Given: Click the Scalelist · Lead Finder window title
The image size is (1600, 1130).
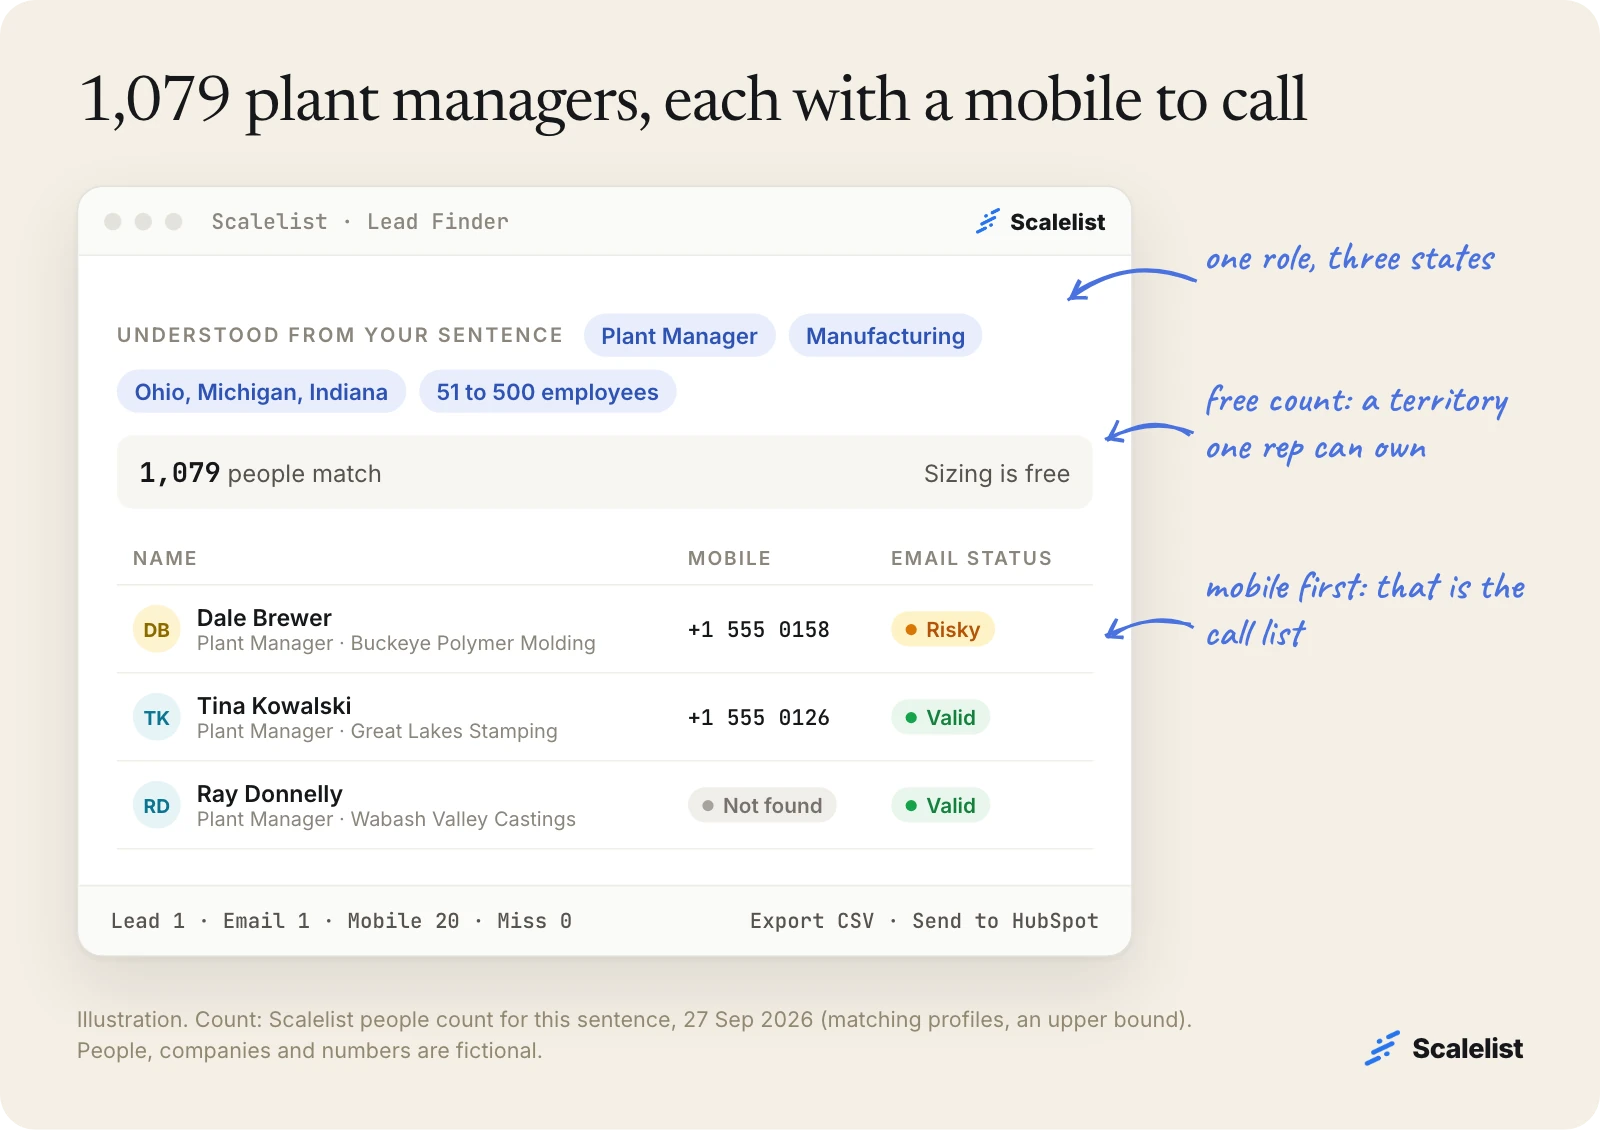Looking at the screenshot, I should tap(360, 222).
